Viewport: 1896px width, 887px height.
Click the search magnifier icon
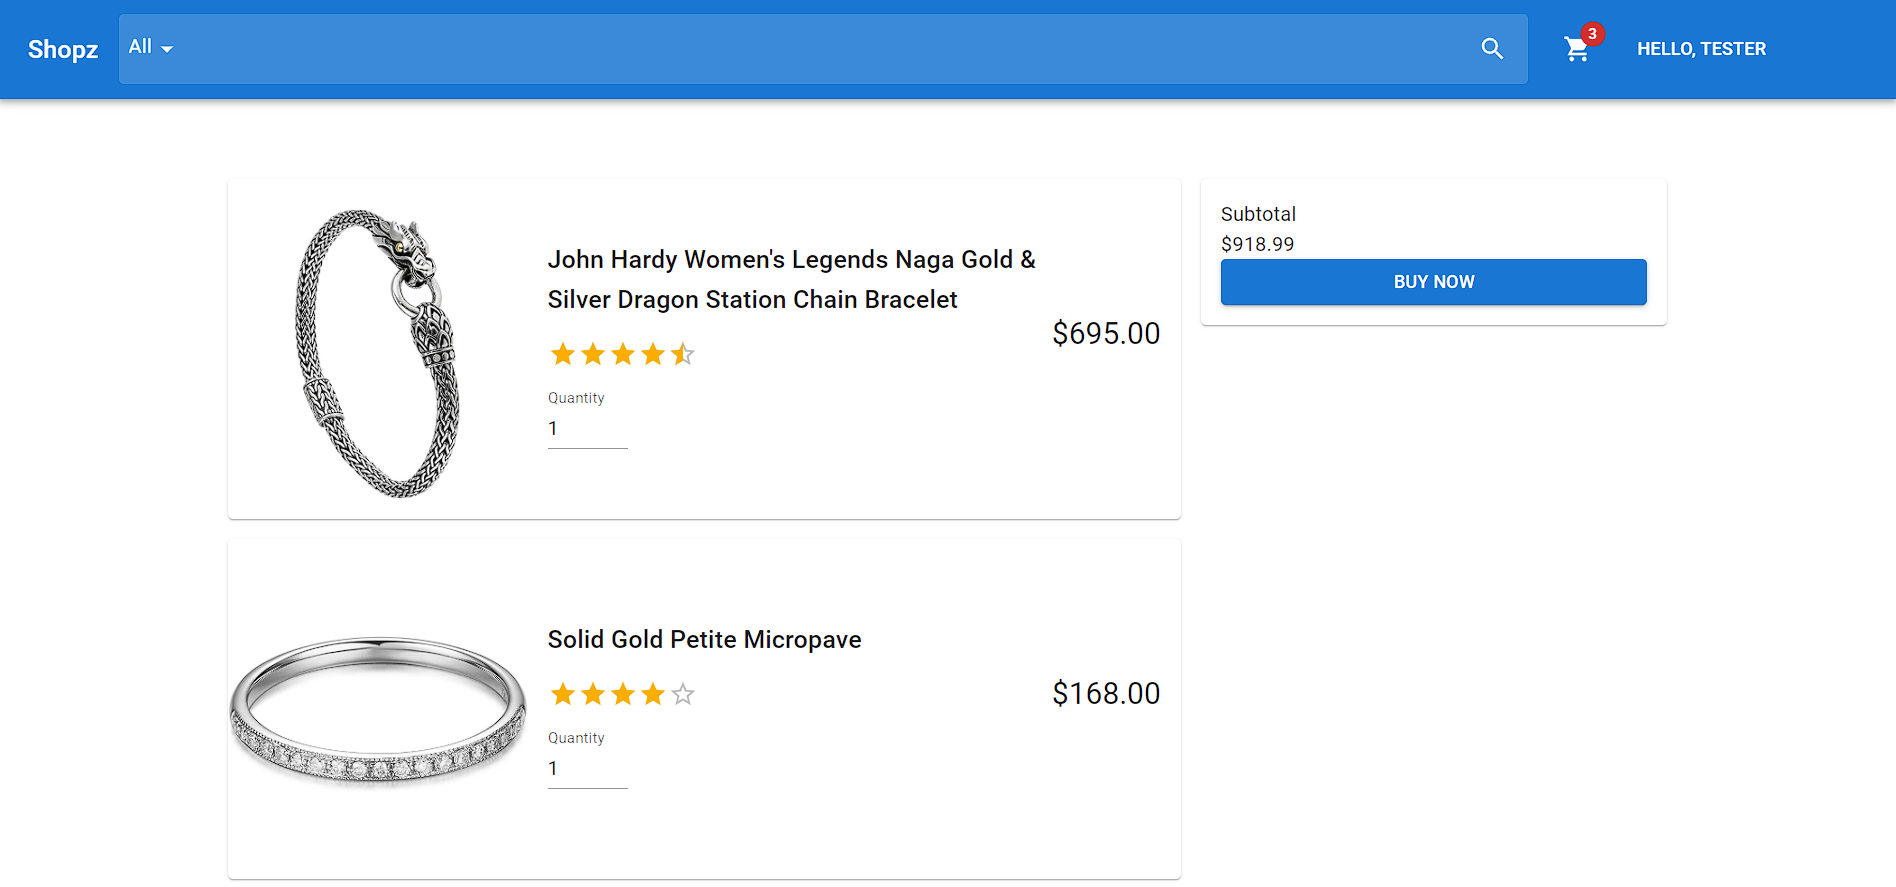click(1492, 49)
